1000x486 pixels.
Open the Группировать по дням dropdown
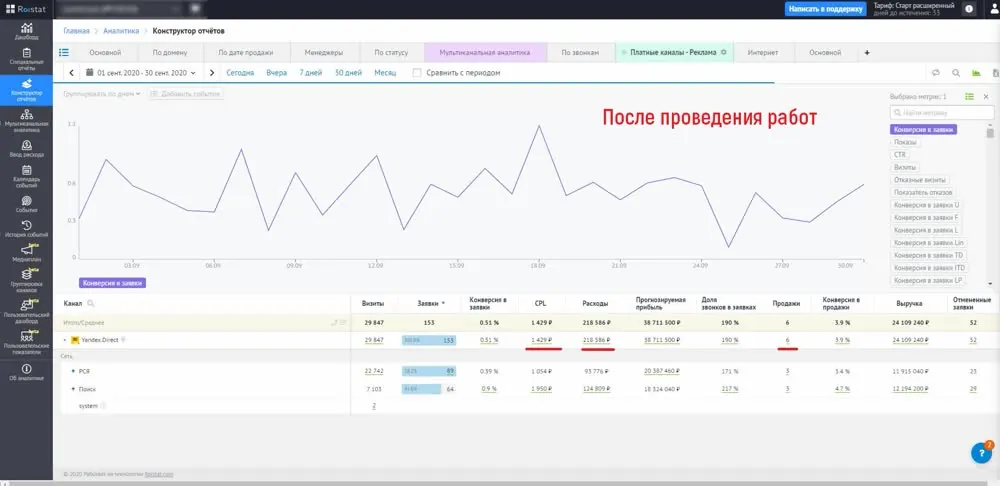point(102,94)
